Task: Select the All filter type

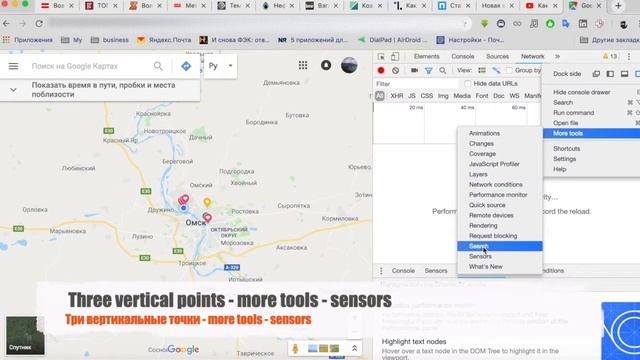Action: [x=380, y=96]
